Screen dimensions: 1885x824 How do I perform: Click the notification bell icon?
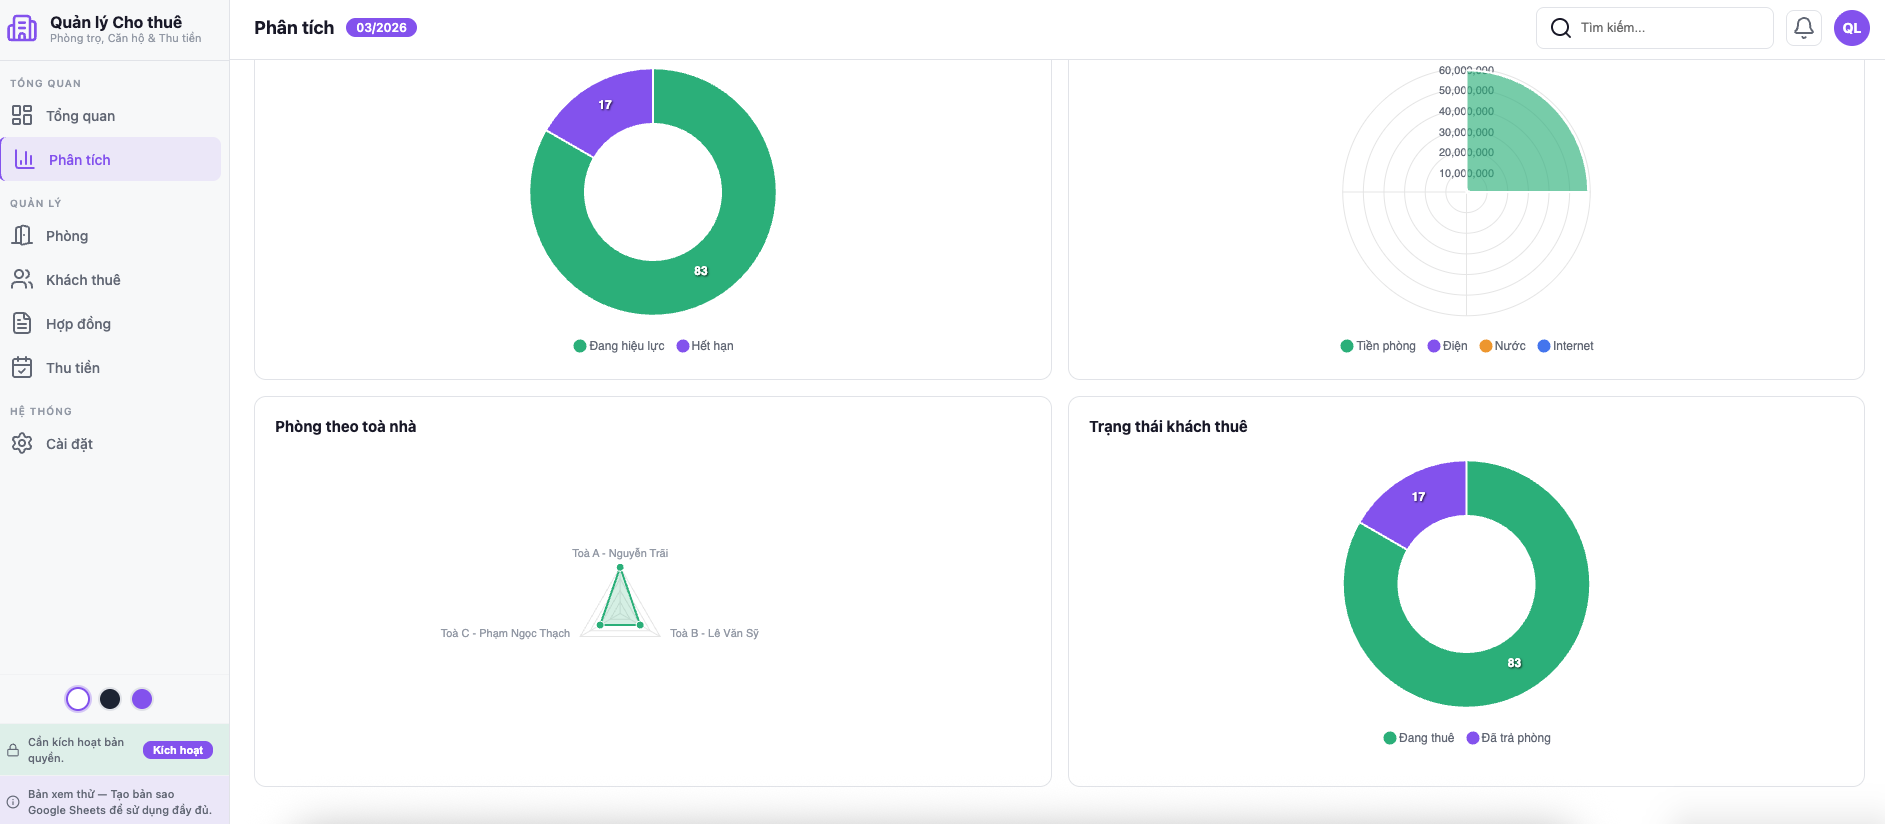pyautogui.click(x=1803, y=28)
